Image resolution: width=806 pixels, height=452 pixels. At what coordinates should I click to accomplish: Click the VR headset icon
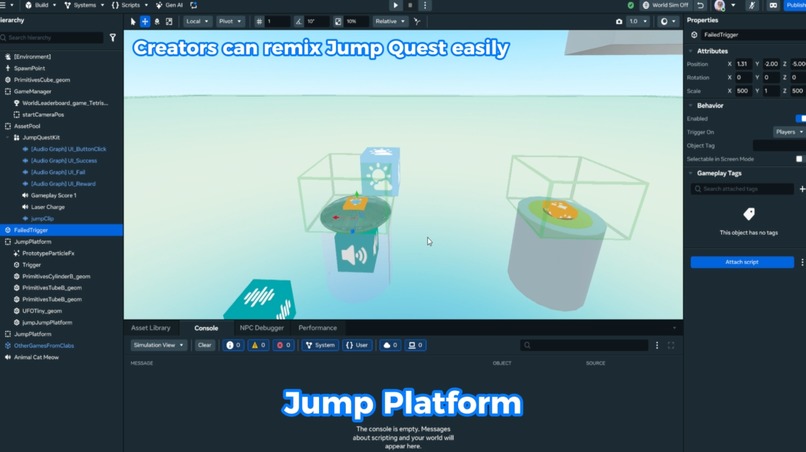[773, 5]
